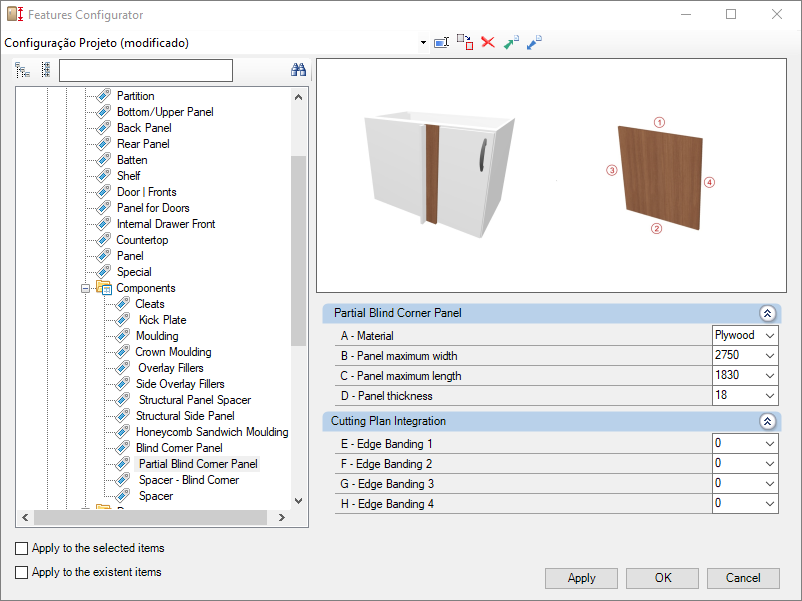Click the Cancel button
This screenshot has height=601, width=802.
click(743, 578)
